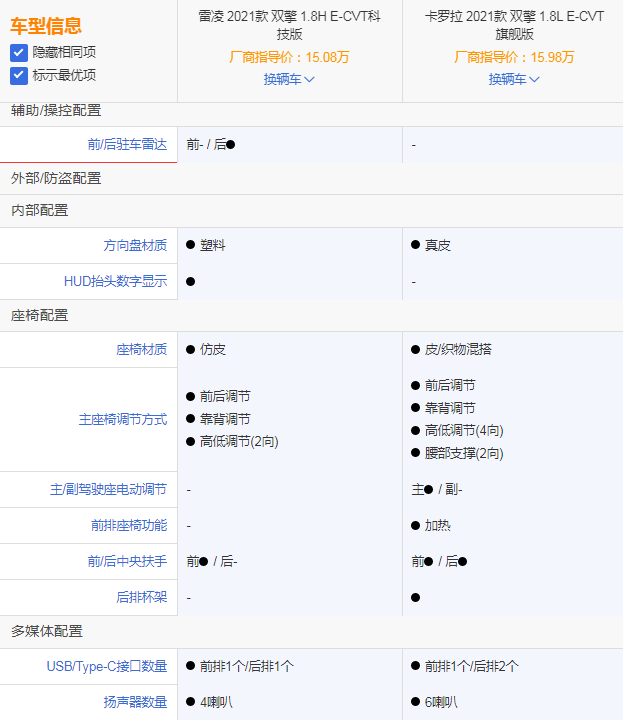Click the HUD抬头数字显示 label
Screen dimensions: 623x720
(x=115, y=281)
